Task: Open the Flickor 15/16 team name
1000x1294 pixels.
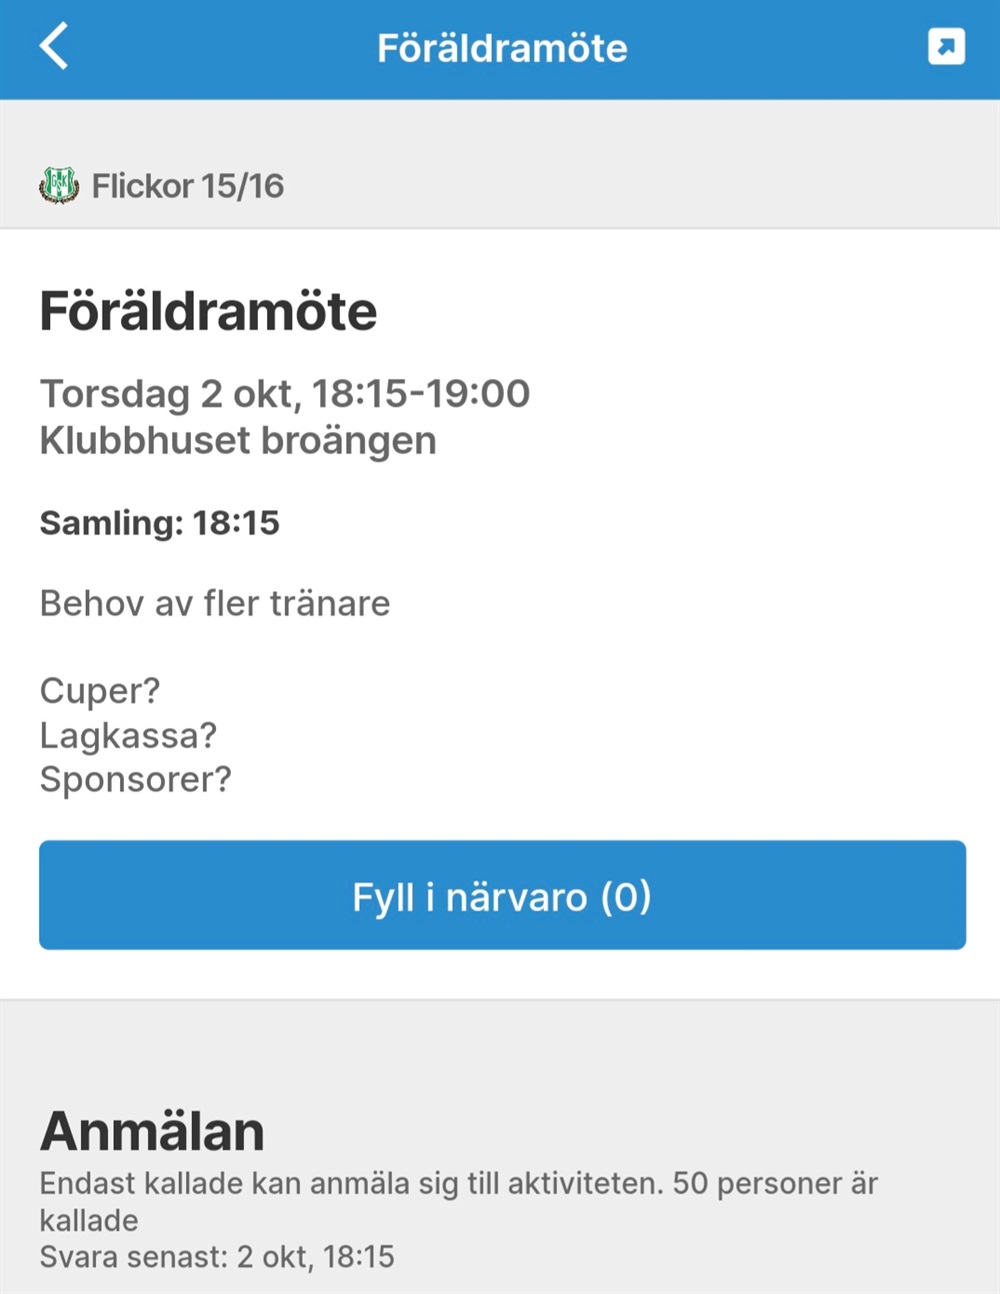Action: (188, 186)
